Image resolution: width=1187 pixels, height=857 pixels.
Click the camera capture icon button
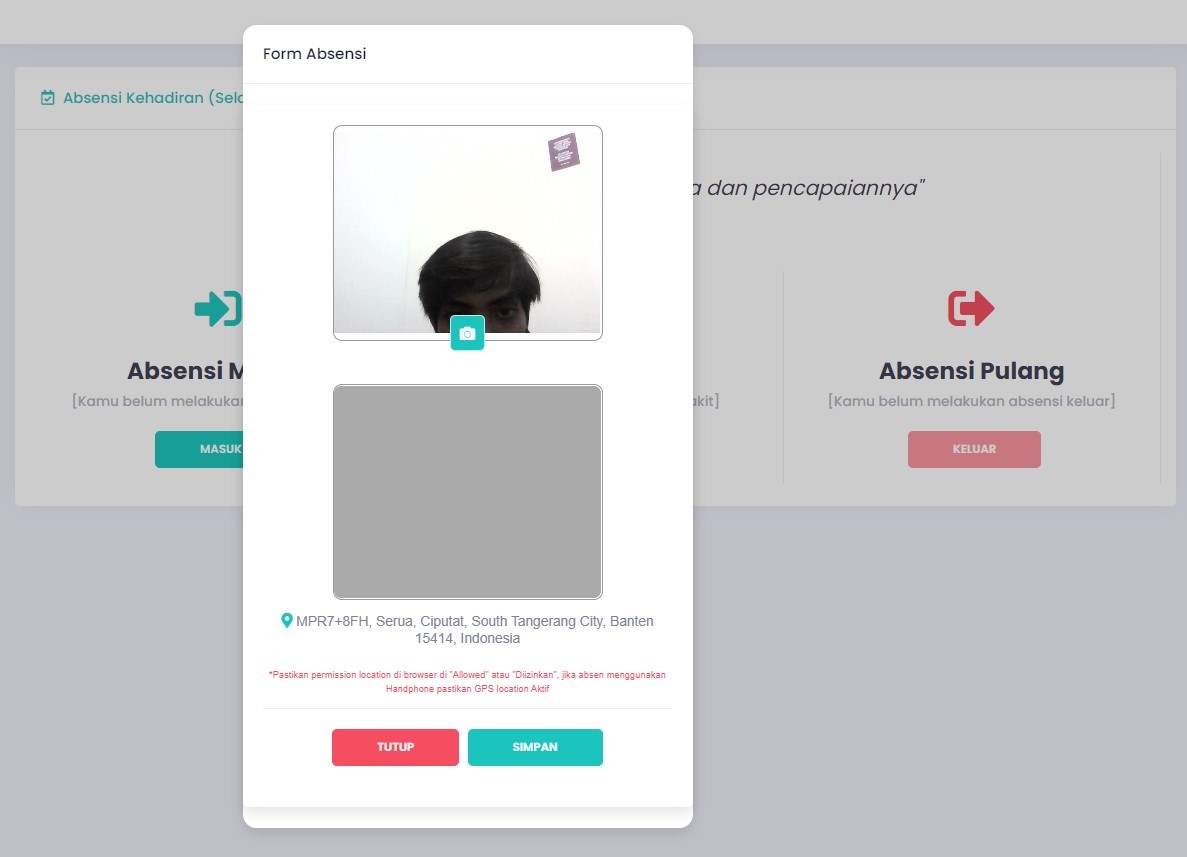pos(467,333)
